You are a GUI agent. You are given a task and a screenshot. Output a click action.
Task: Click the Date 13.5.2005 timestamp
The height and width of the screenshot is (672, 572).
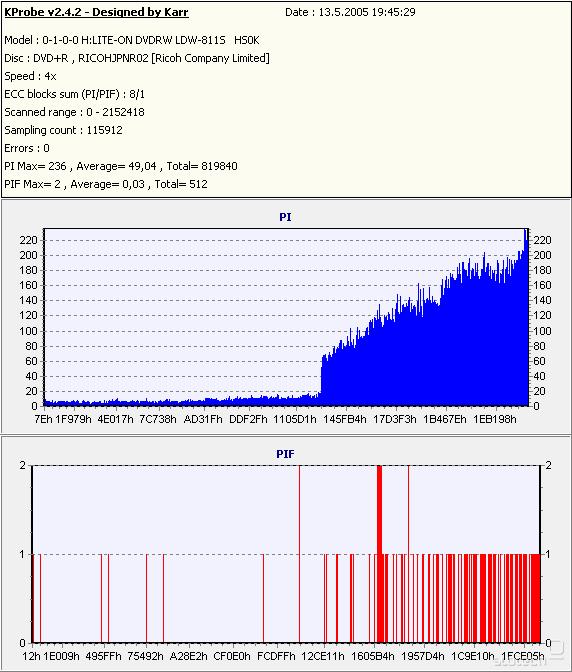coord(350,12)
